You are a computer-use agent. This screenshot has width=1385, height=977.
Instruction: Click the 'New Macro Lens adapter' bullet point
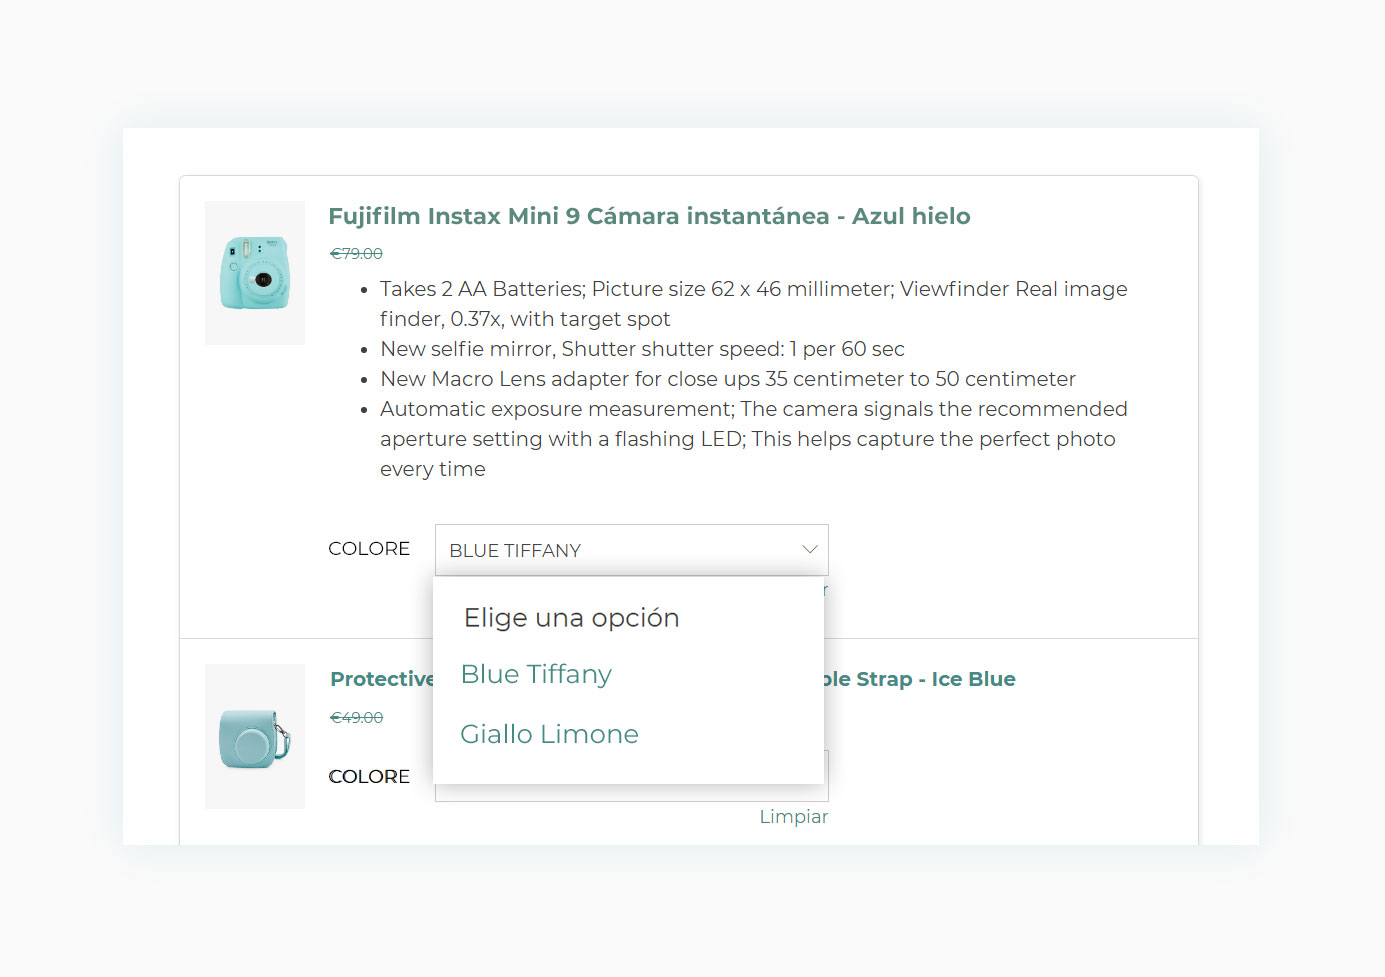[727, 379]
